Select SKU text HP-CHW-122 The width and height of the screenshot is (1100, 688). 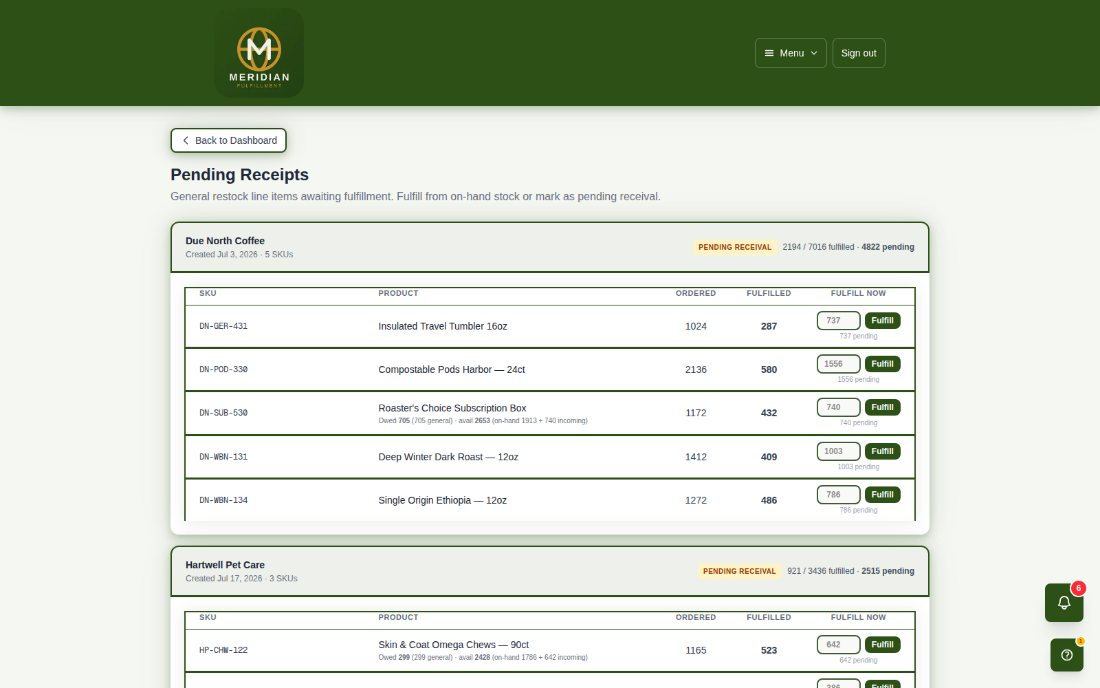click(223, 650)
